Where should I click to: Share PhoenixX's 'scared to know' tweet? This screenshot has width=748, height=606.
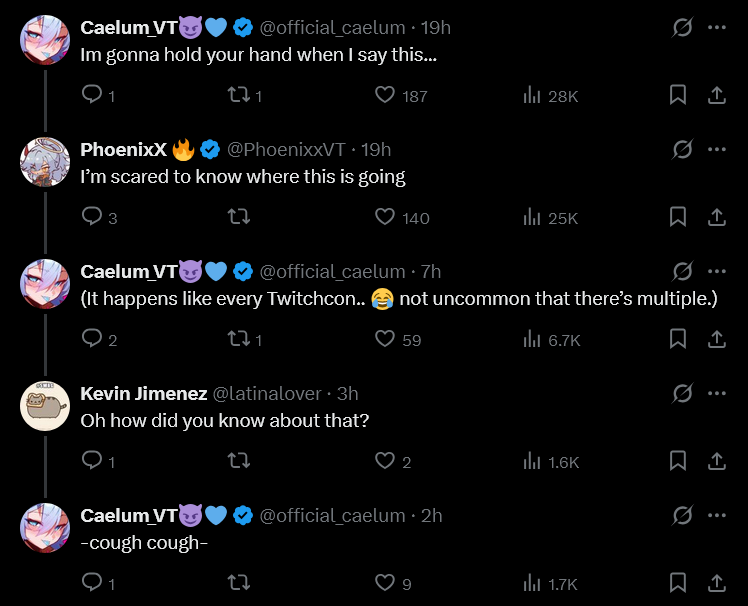click(716, 217)
